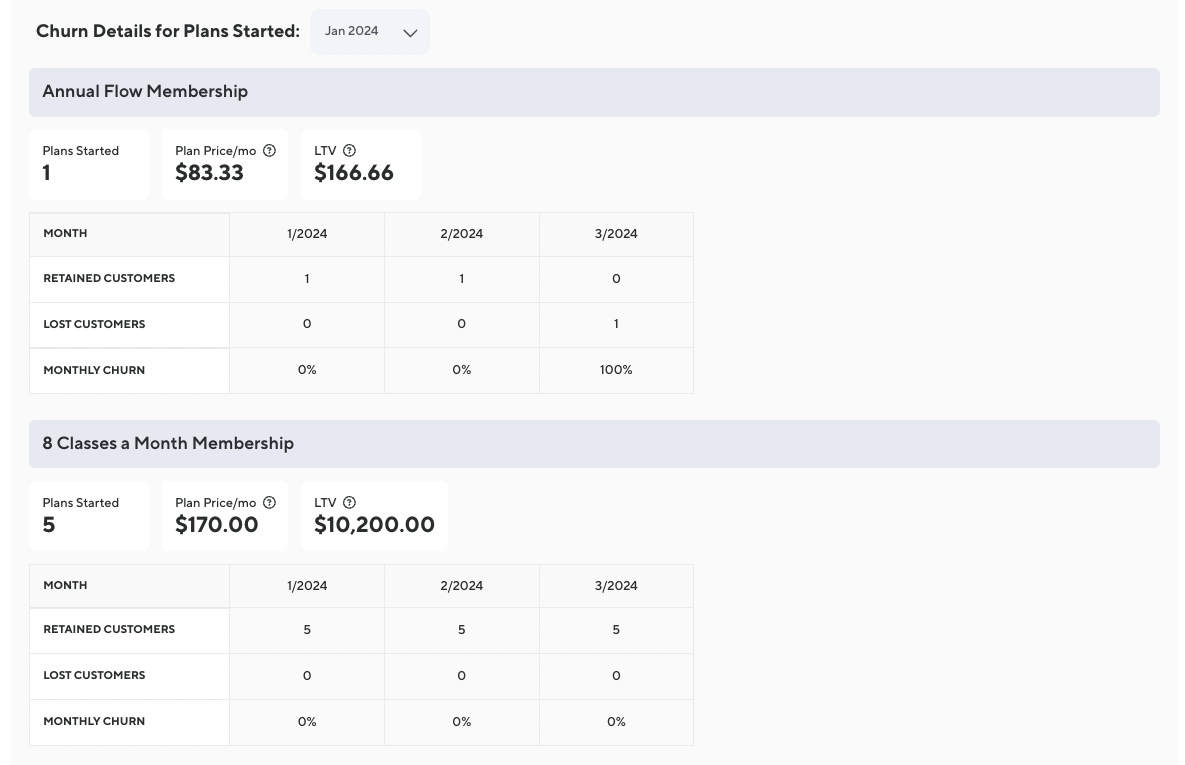Select the 100% monthly churn cell
This screenshot has height=765, width=1185.
[x=616, y=370]
